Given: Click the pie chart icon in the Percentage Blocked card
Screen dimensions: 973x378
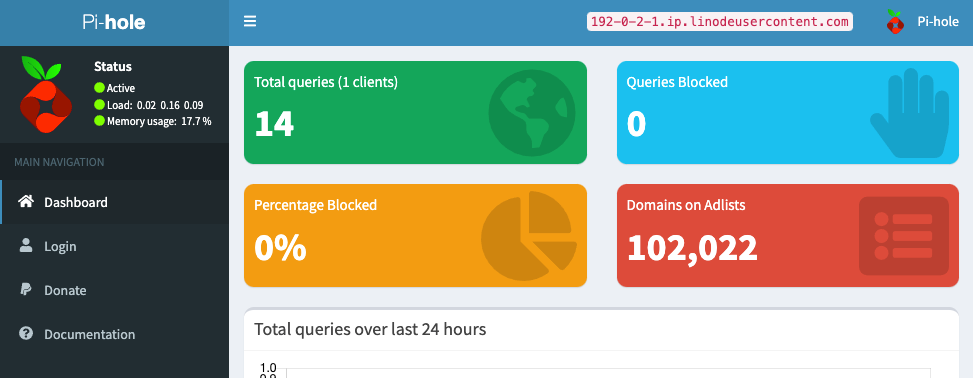Looking at the screenshot, I should (529, 236).
